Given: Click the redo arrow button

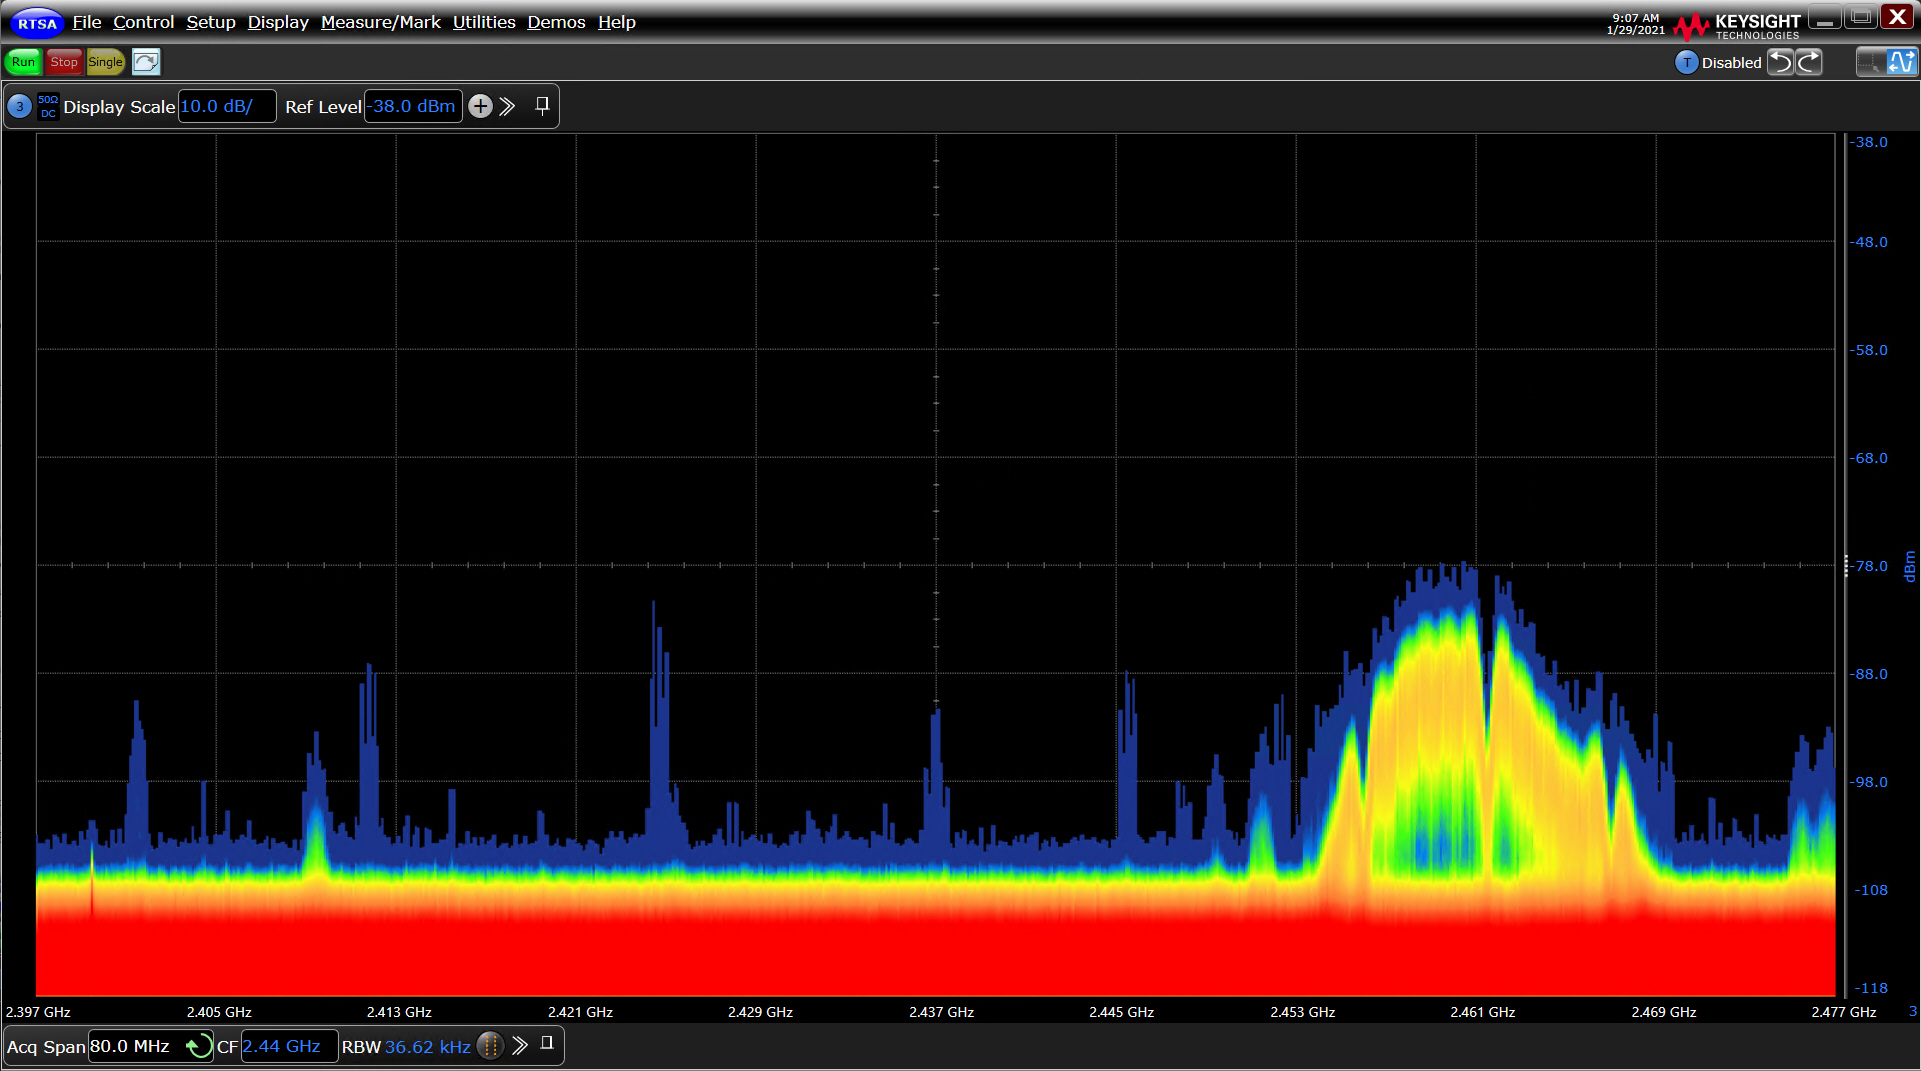Looking at the screenshot, I should [x=1809, y=62].
